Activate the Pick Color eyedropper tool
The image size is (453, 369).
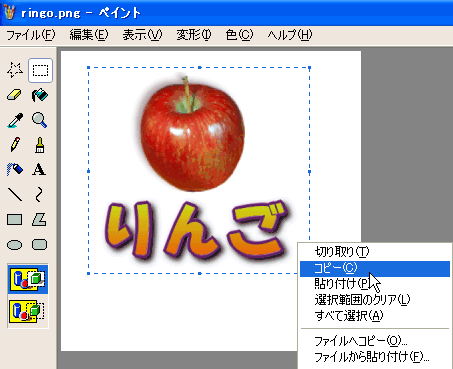(15, 120)
